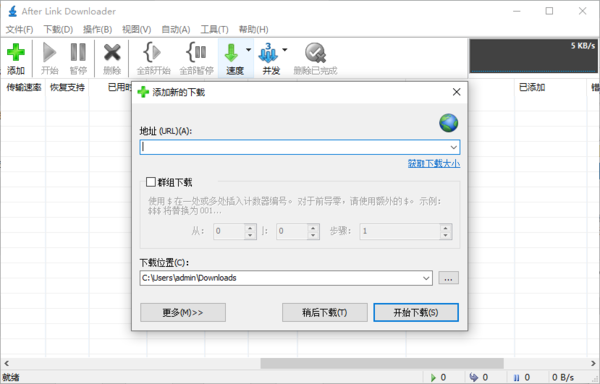The image size is (600, 384).
Task: Click the 开始下载(S) button
Action: pos(416,312)
